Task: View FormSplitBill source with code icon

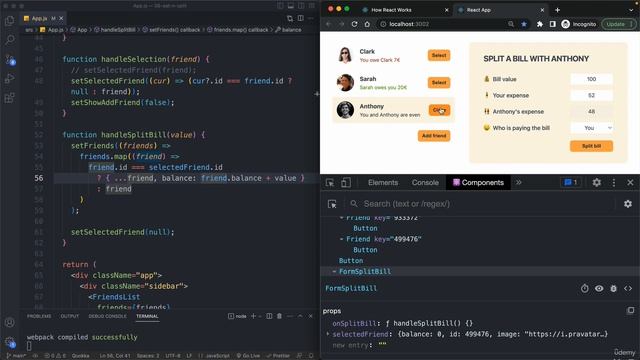Action: [x=628, y=289]
